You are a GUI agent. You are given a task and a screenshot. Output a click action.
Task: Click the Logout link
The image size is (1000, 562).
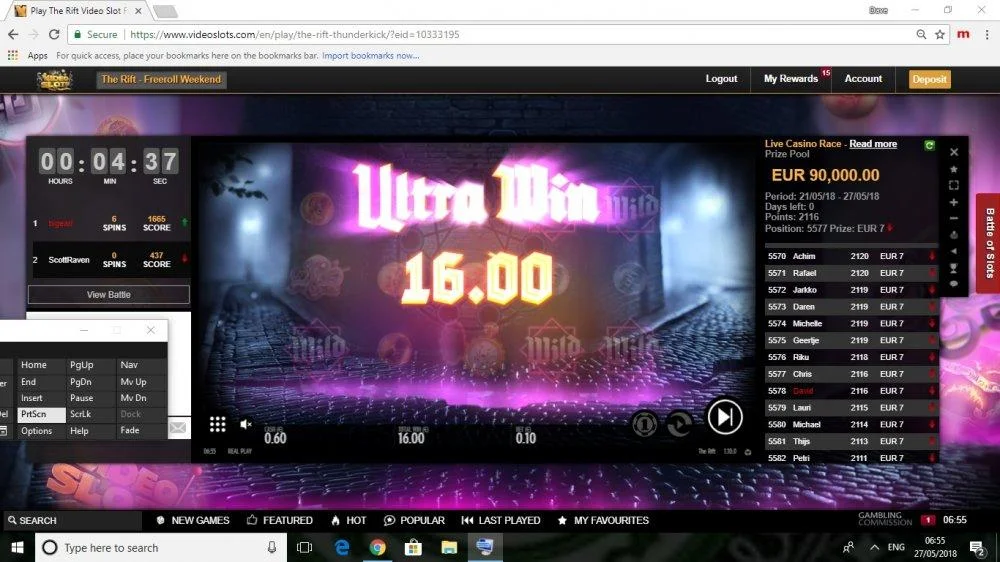click(721, 78)
